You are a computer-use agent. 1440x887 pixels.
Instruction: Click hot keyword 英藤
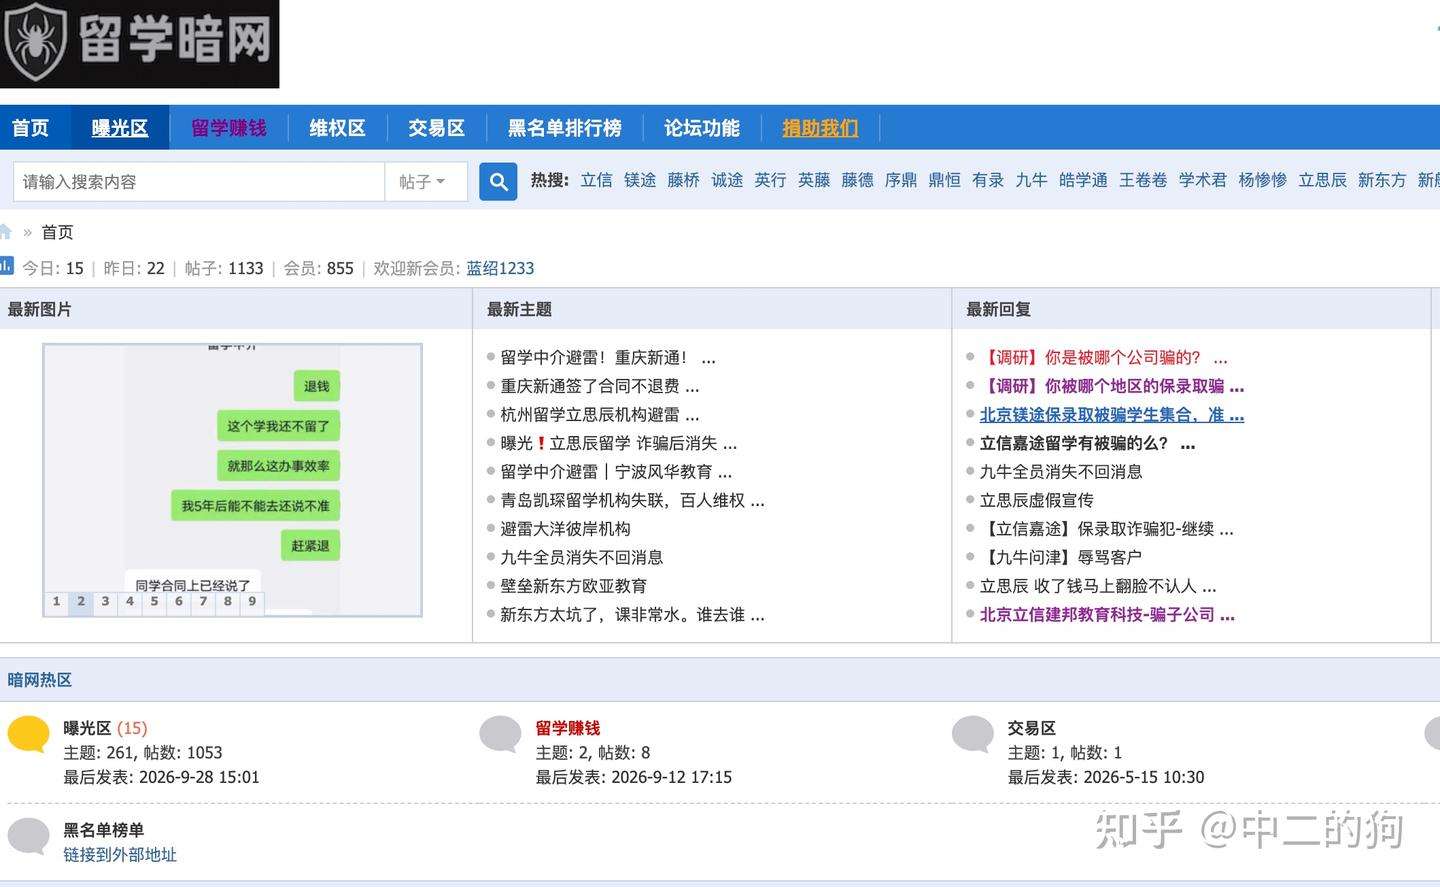(x=814, y=180)
